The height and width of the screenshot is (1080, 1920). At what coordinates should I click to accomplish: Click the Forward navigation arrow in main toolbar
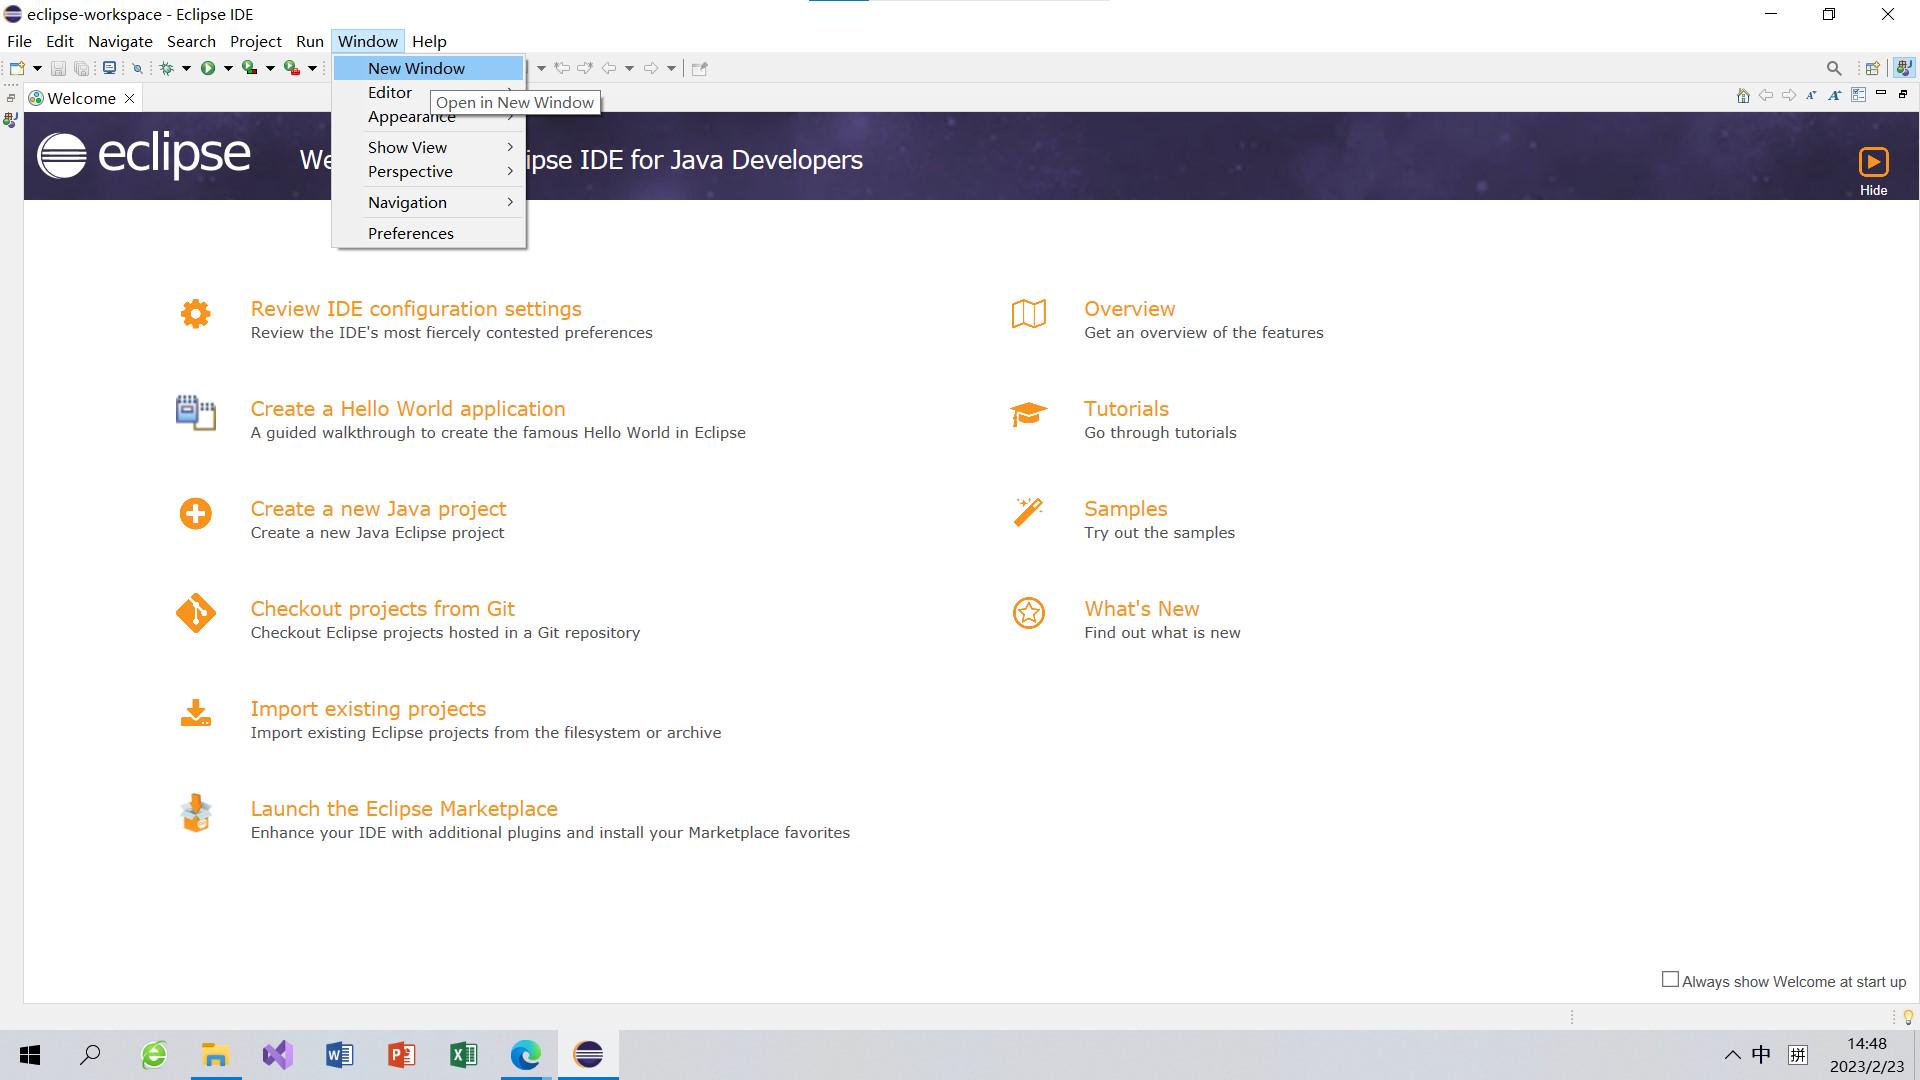651,68
